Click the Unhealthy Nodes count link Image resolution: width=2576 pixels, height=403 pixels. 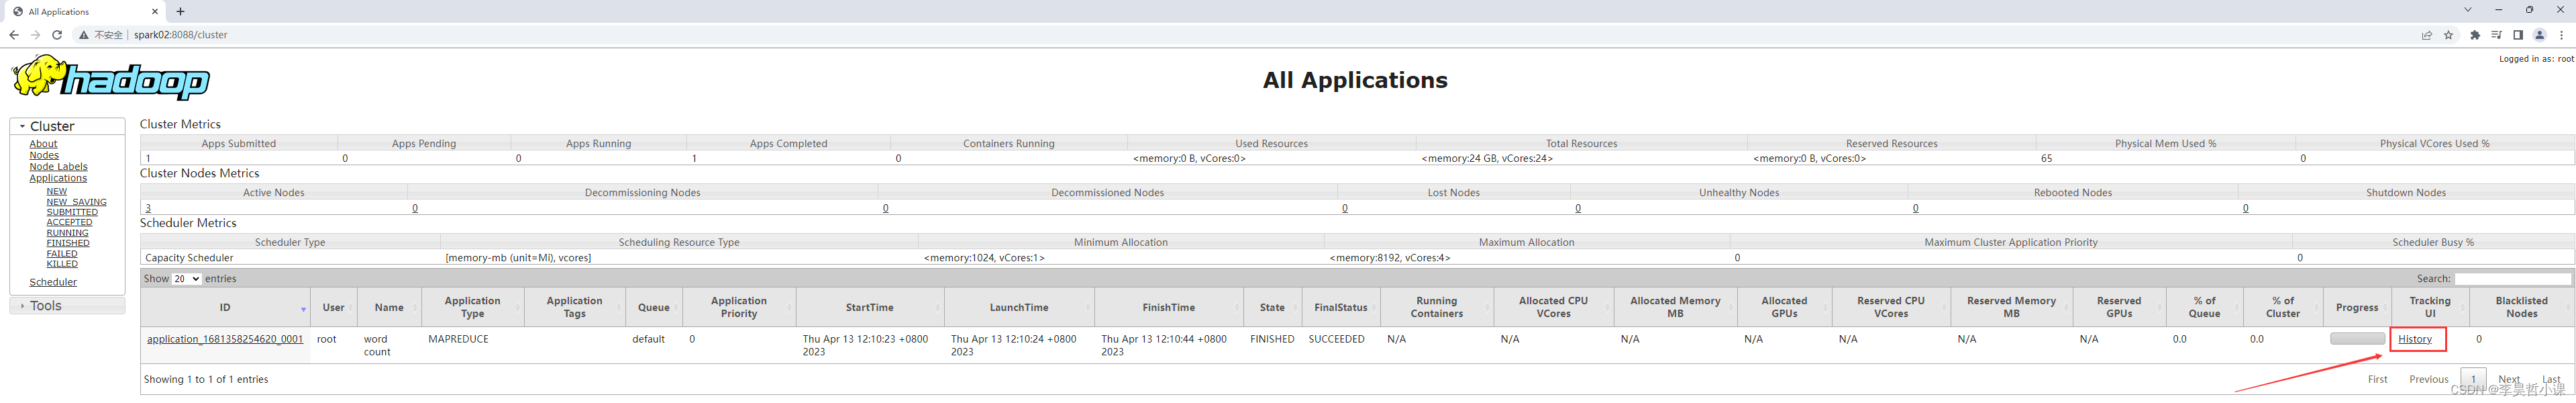tap(1578, 208)
